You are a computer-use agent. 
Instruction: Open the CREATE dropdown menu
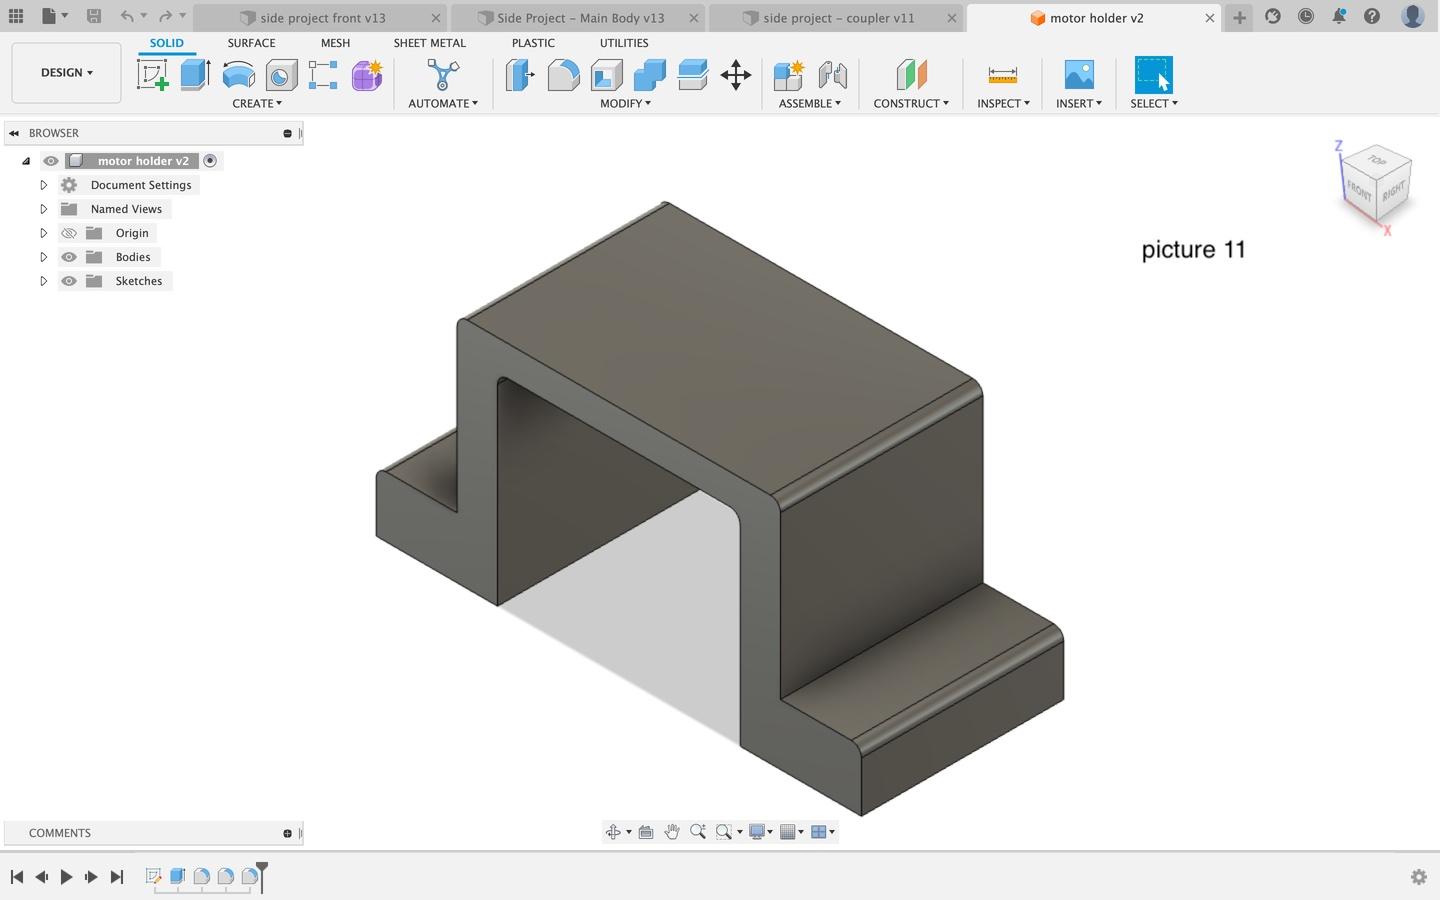pyautogui.click(x=257, y=103)
